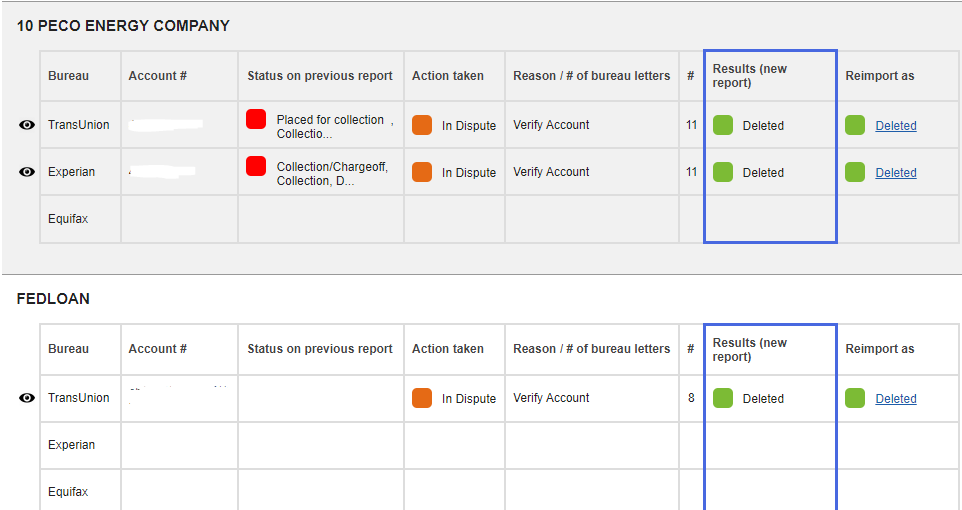Click green Deleted result icon, PECO TransUnion row
The height and width of the screenshot is (510, 962).
[x=723, y=125]
